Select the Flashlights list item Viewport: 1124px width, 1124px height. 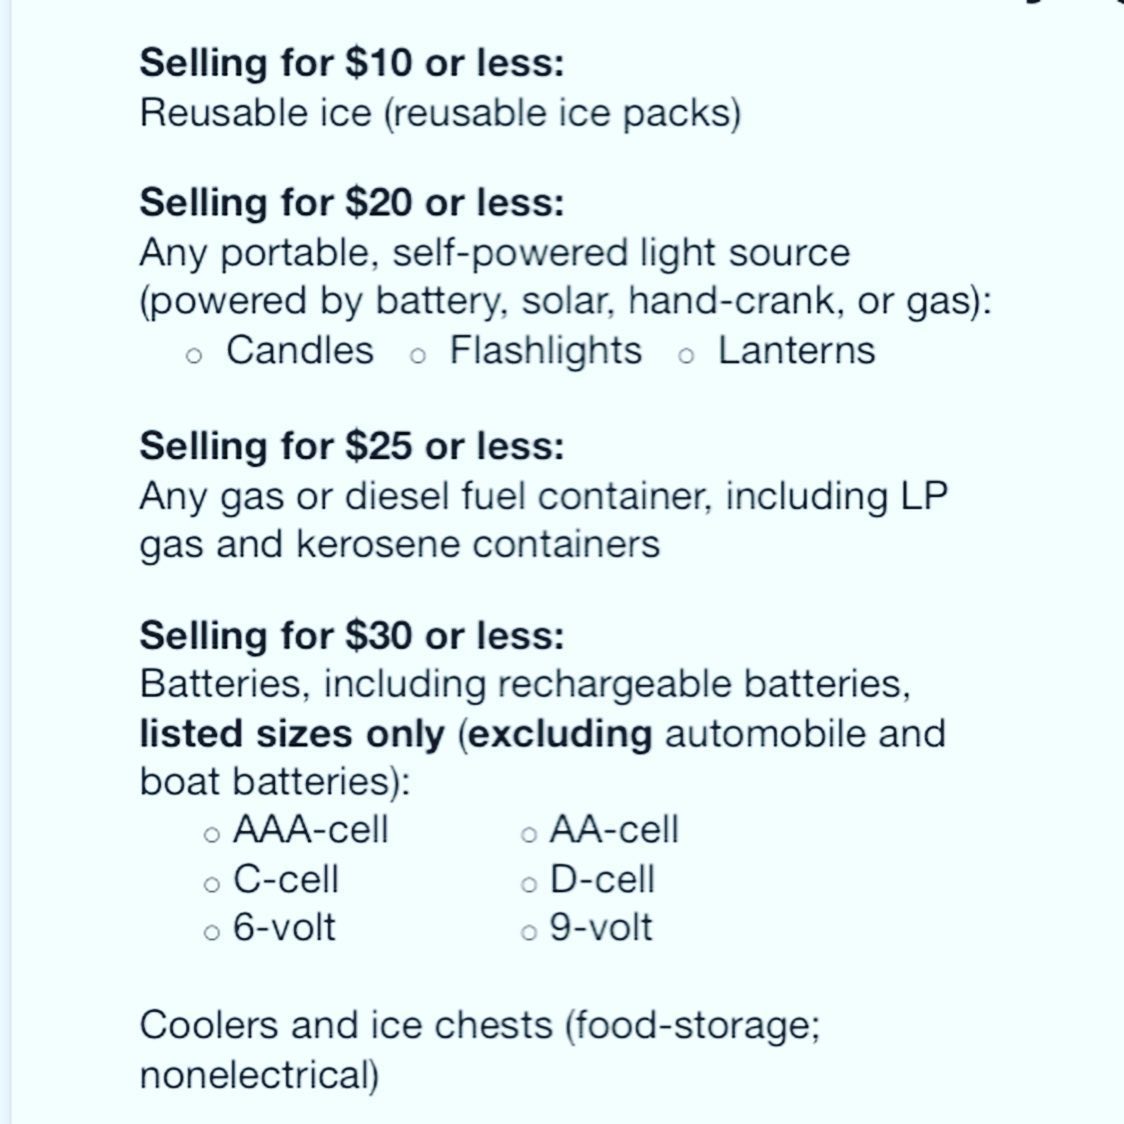point(545,350)
